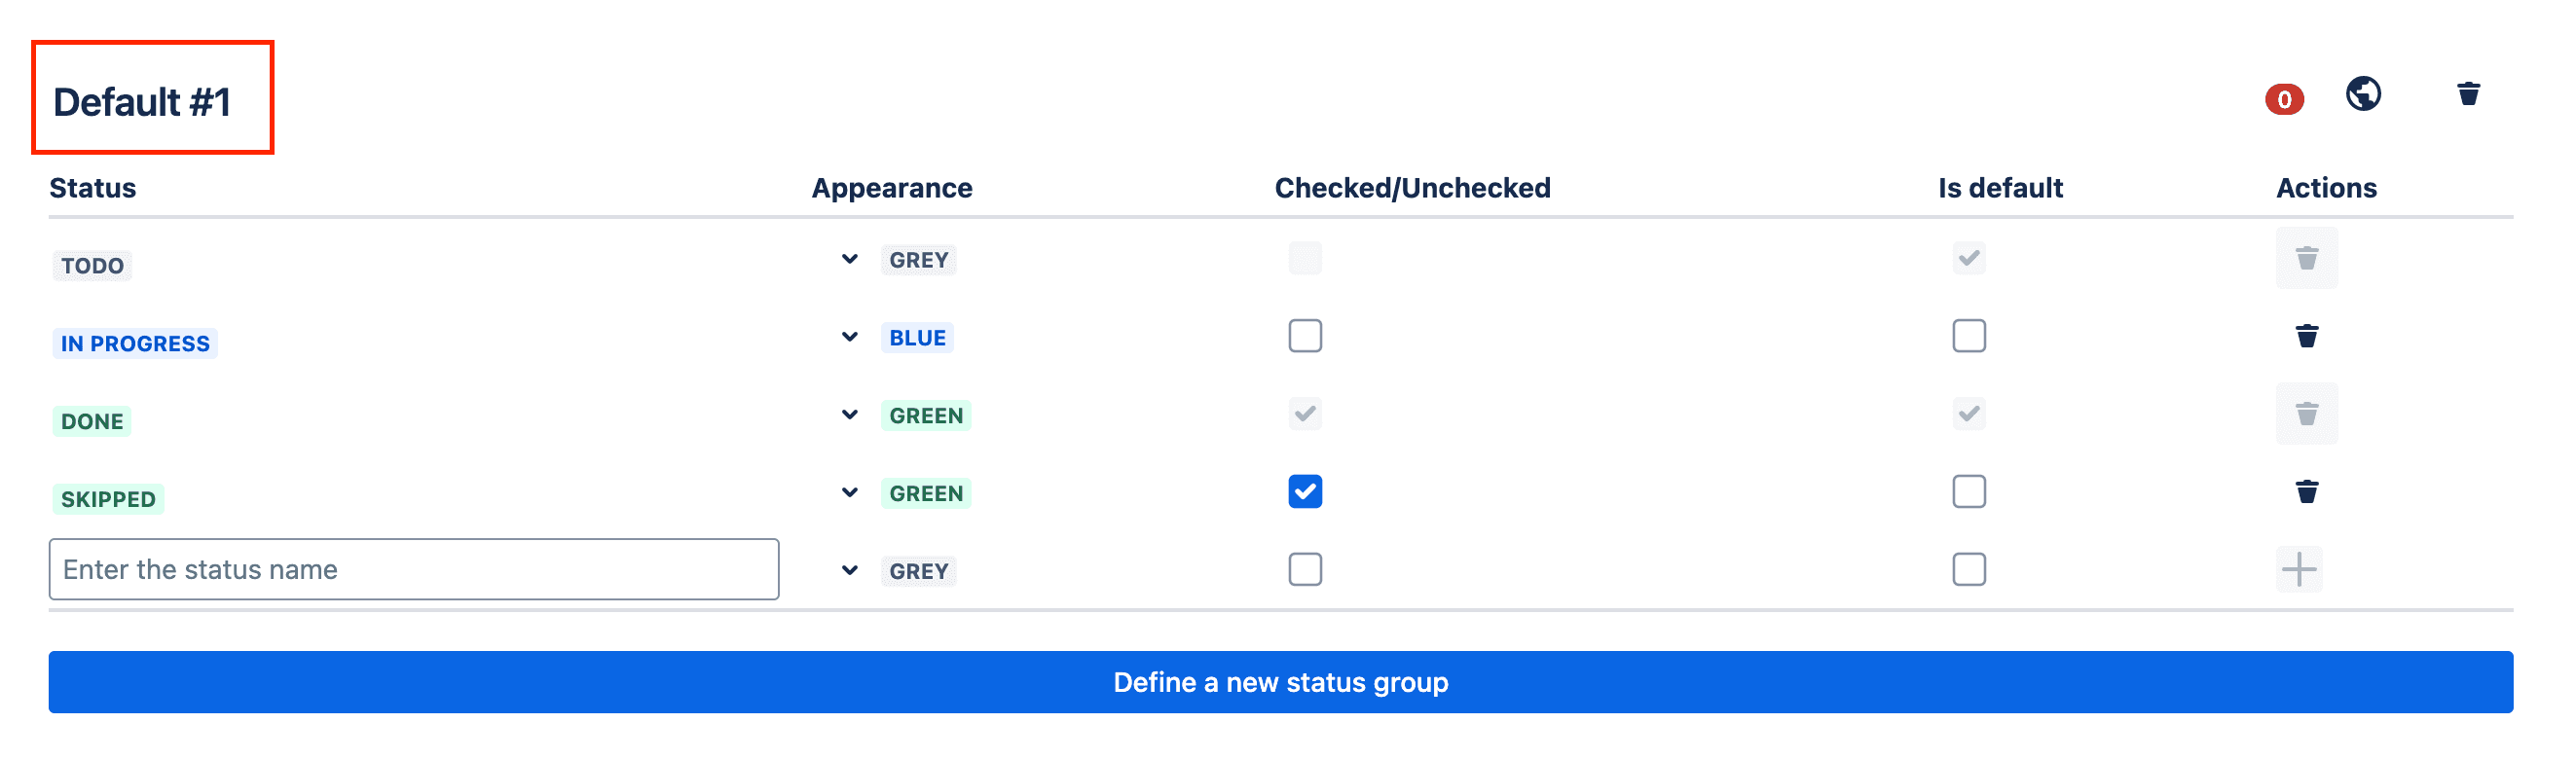Click the Status column header

93,188
